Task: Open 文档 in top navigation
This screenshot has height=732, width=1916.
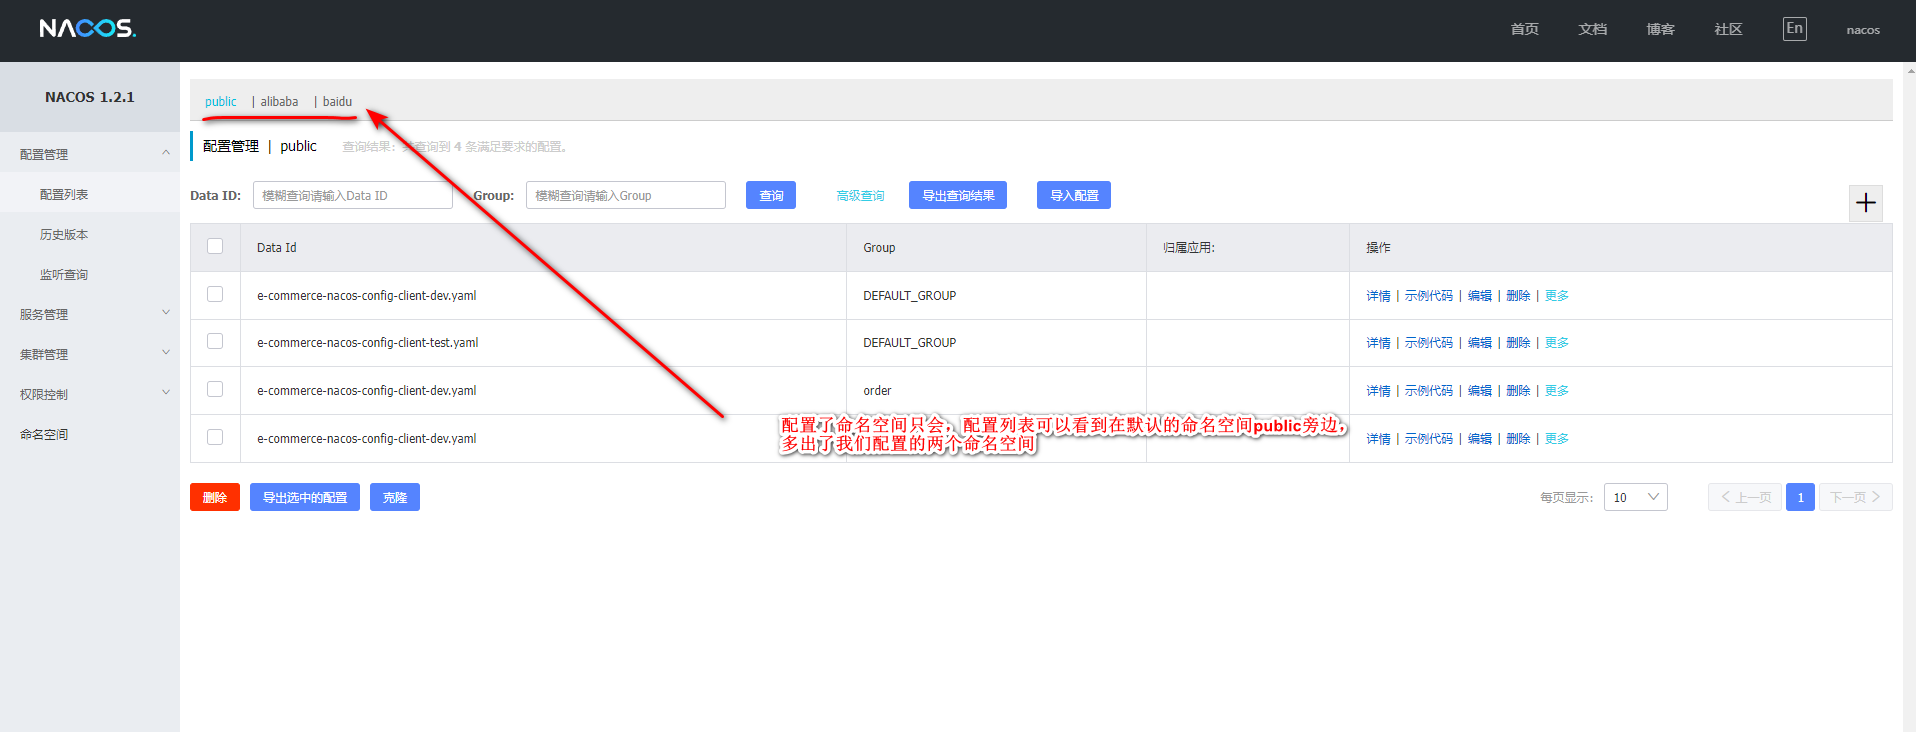Action: 1593,29
